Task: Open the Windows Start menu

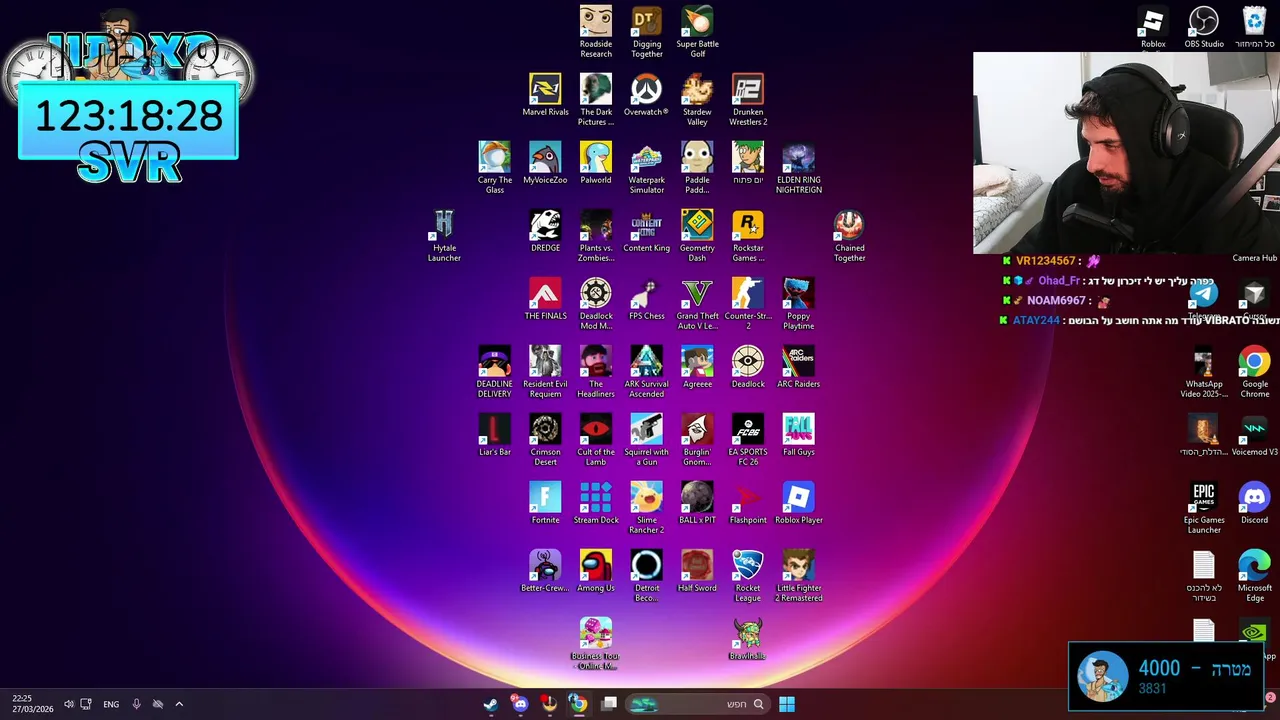Action: coord(787,704)
